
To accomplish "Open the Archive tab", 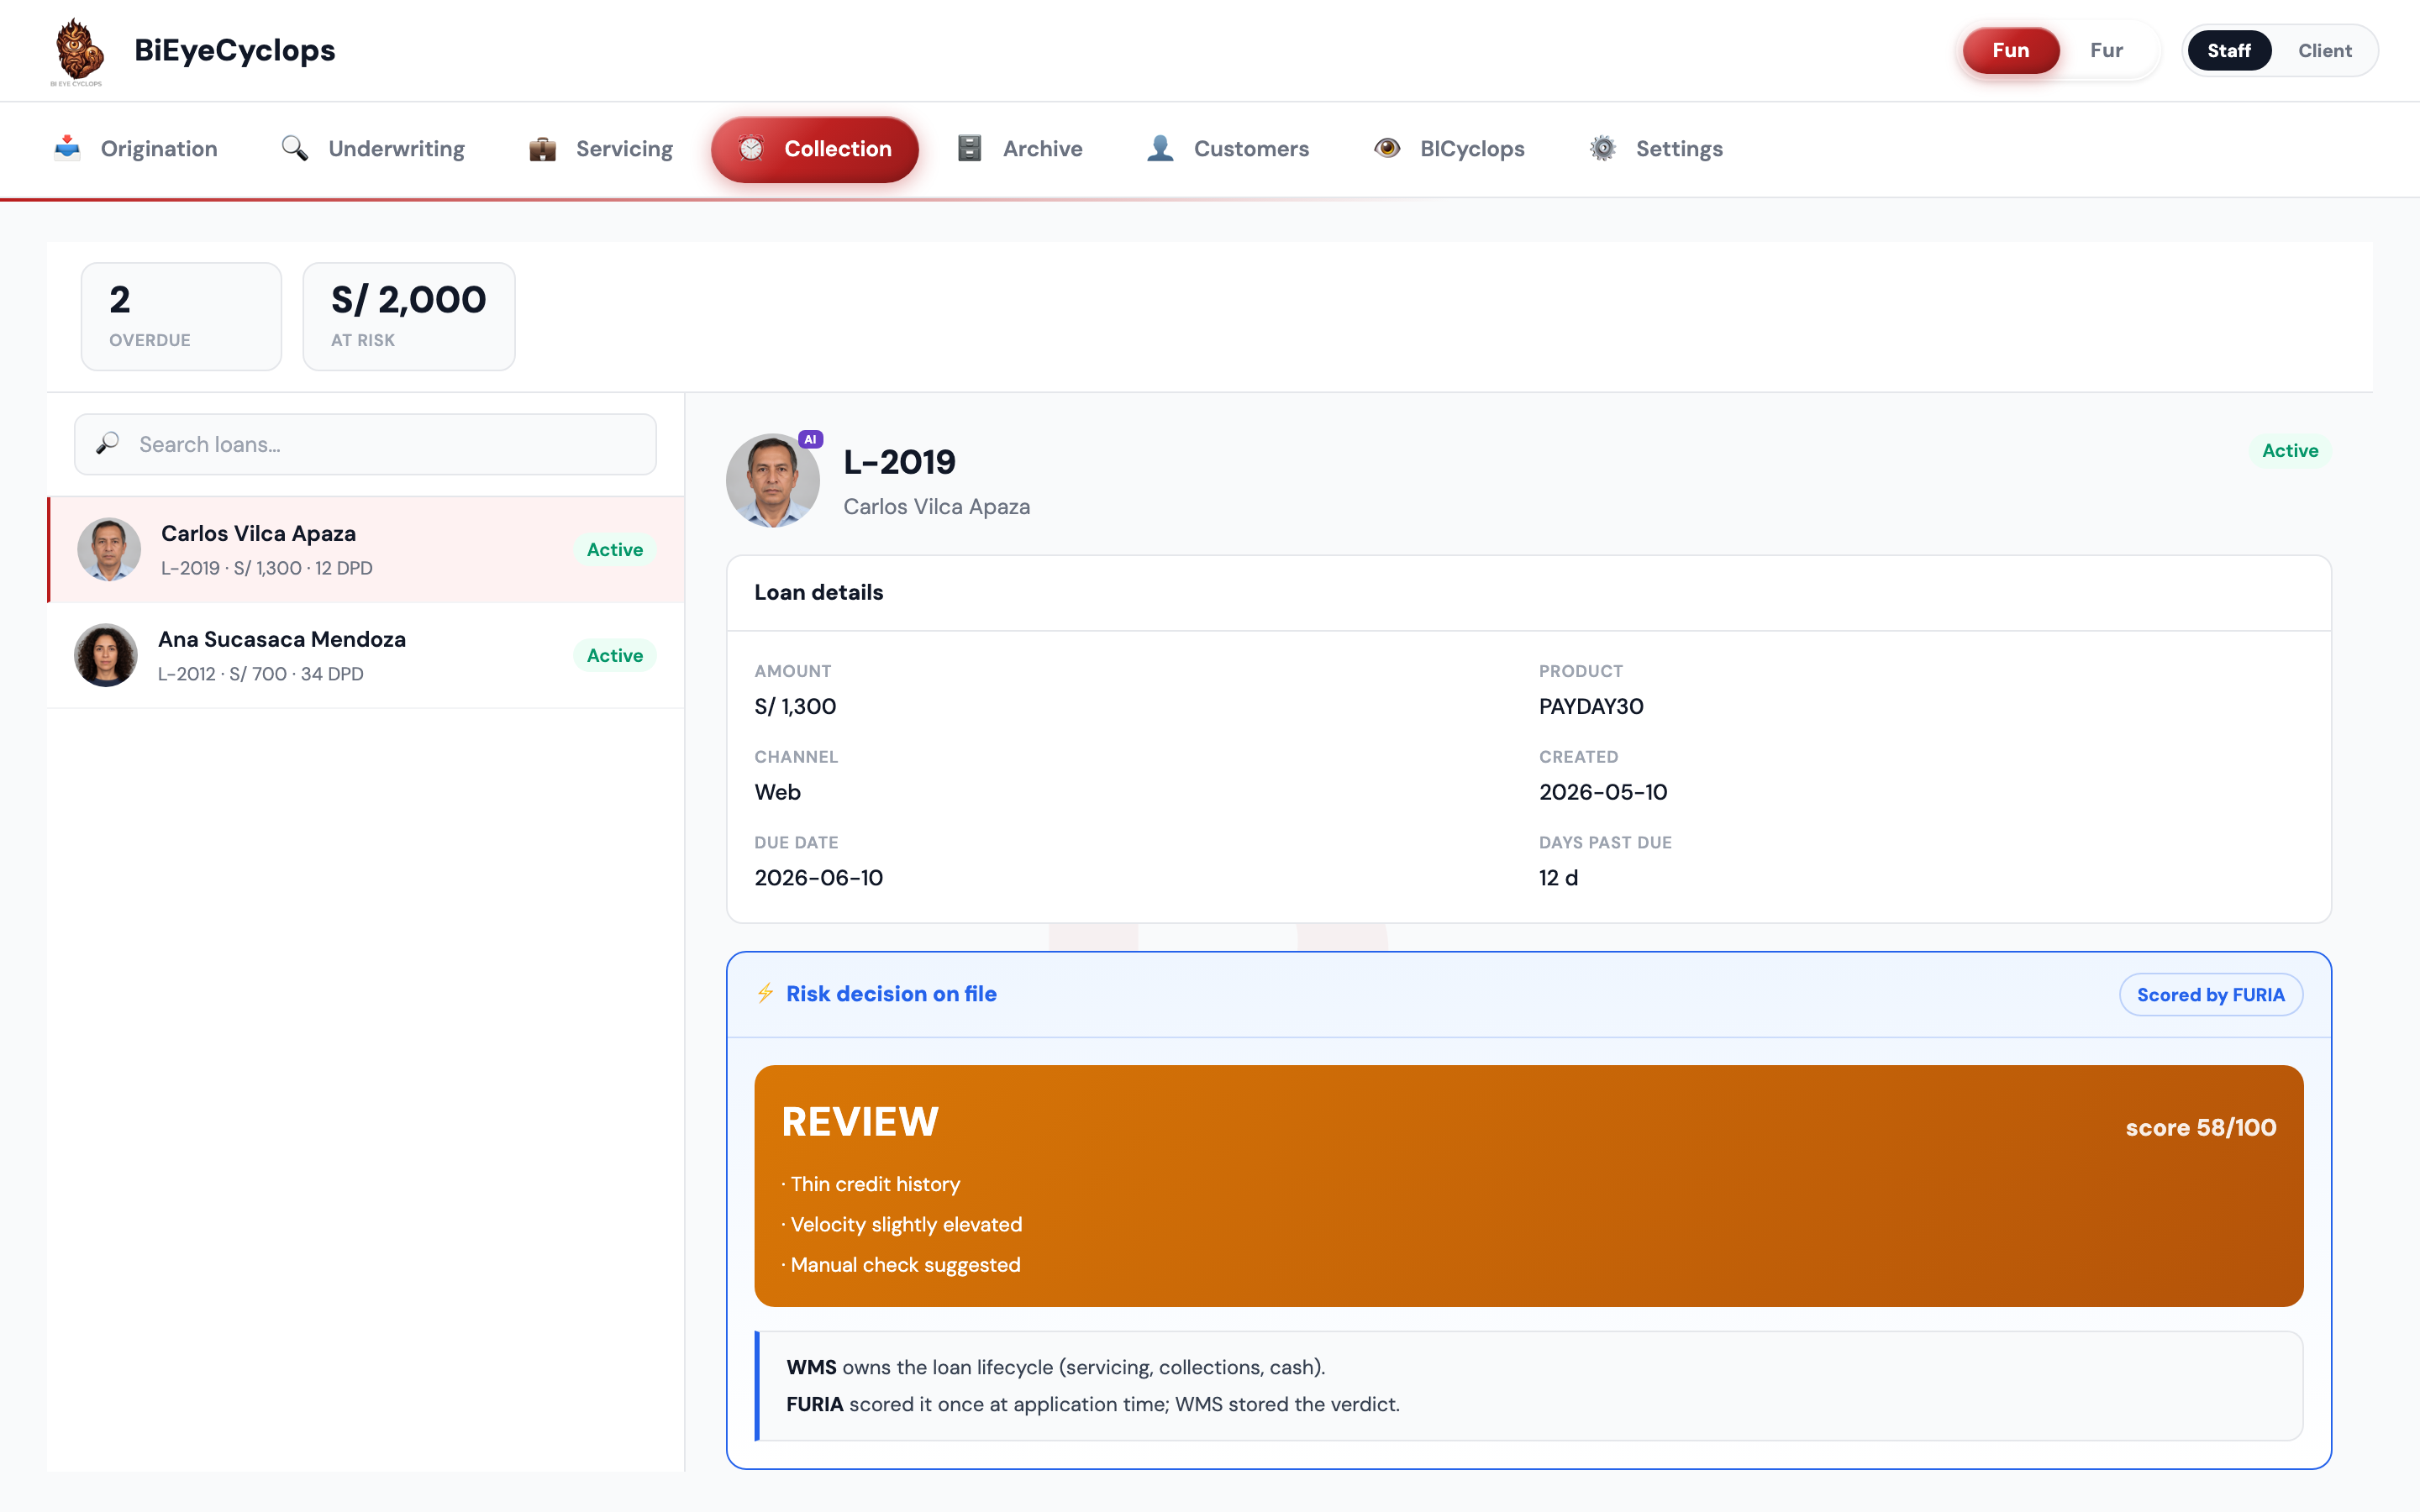I will pos(1021,148).
